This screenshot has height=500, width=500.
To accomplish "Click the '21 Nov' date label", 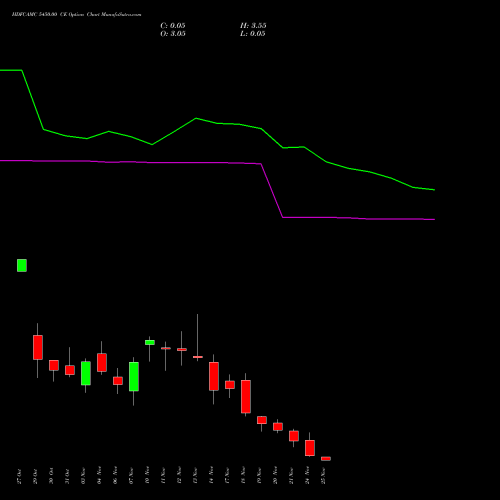I will (291, 476).
